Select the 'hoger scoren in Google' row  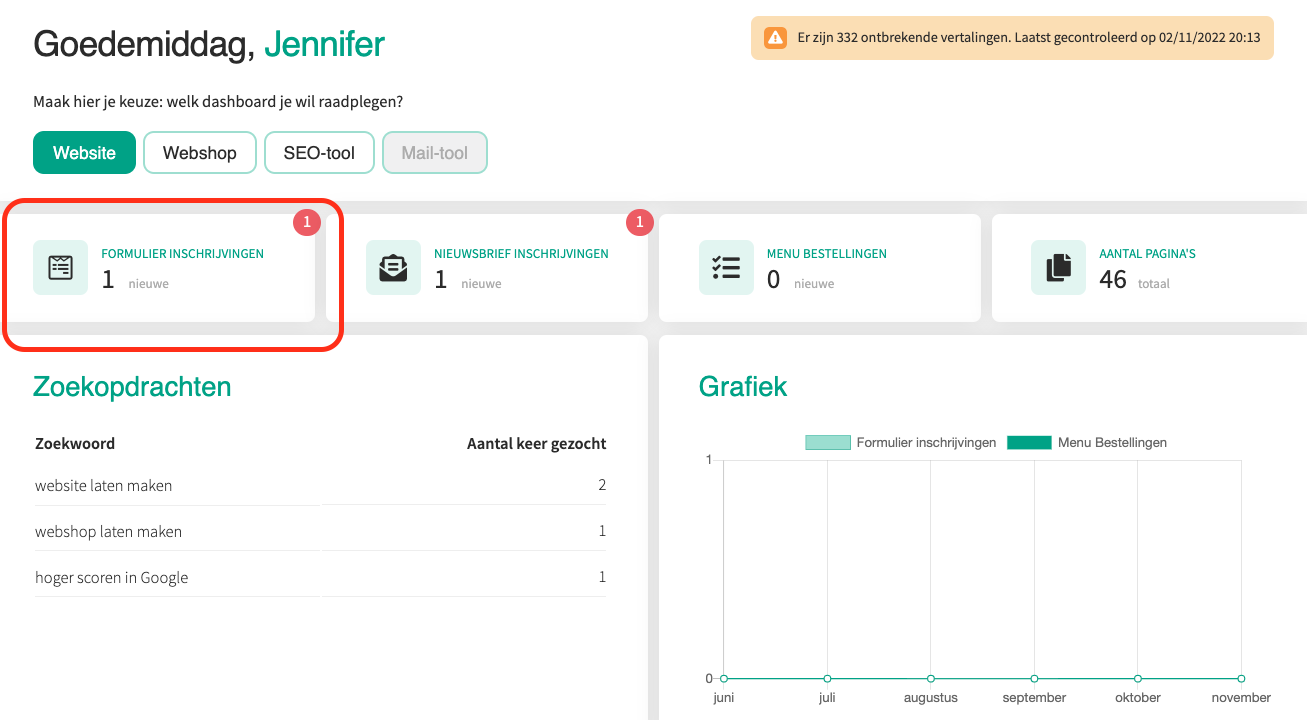(320, 578)
